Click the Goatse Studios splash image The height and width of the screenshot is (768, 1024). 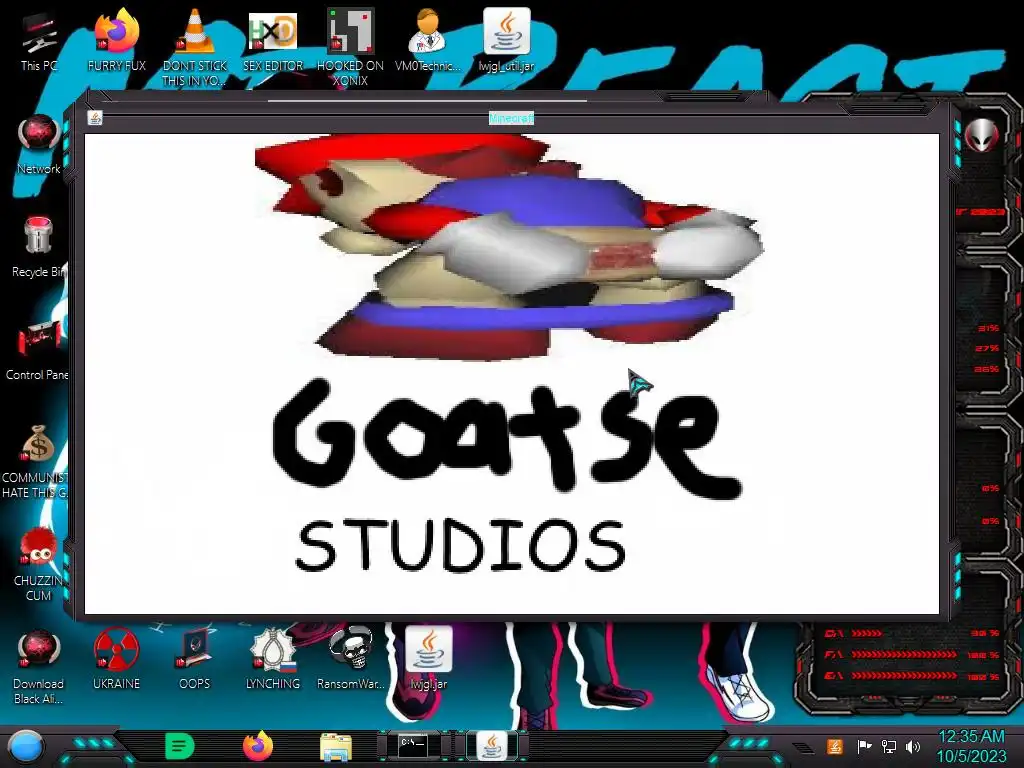pos(511,374)
